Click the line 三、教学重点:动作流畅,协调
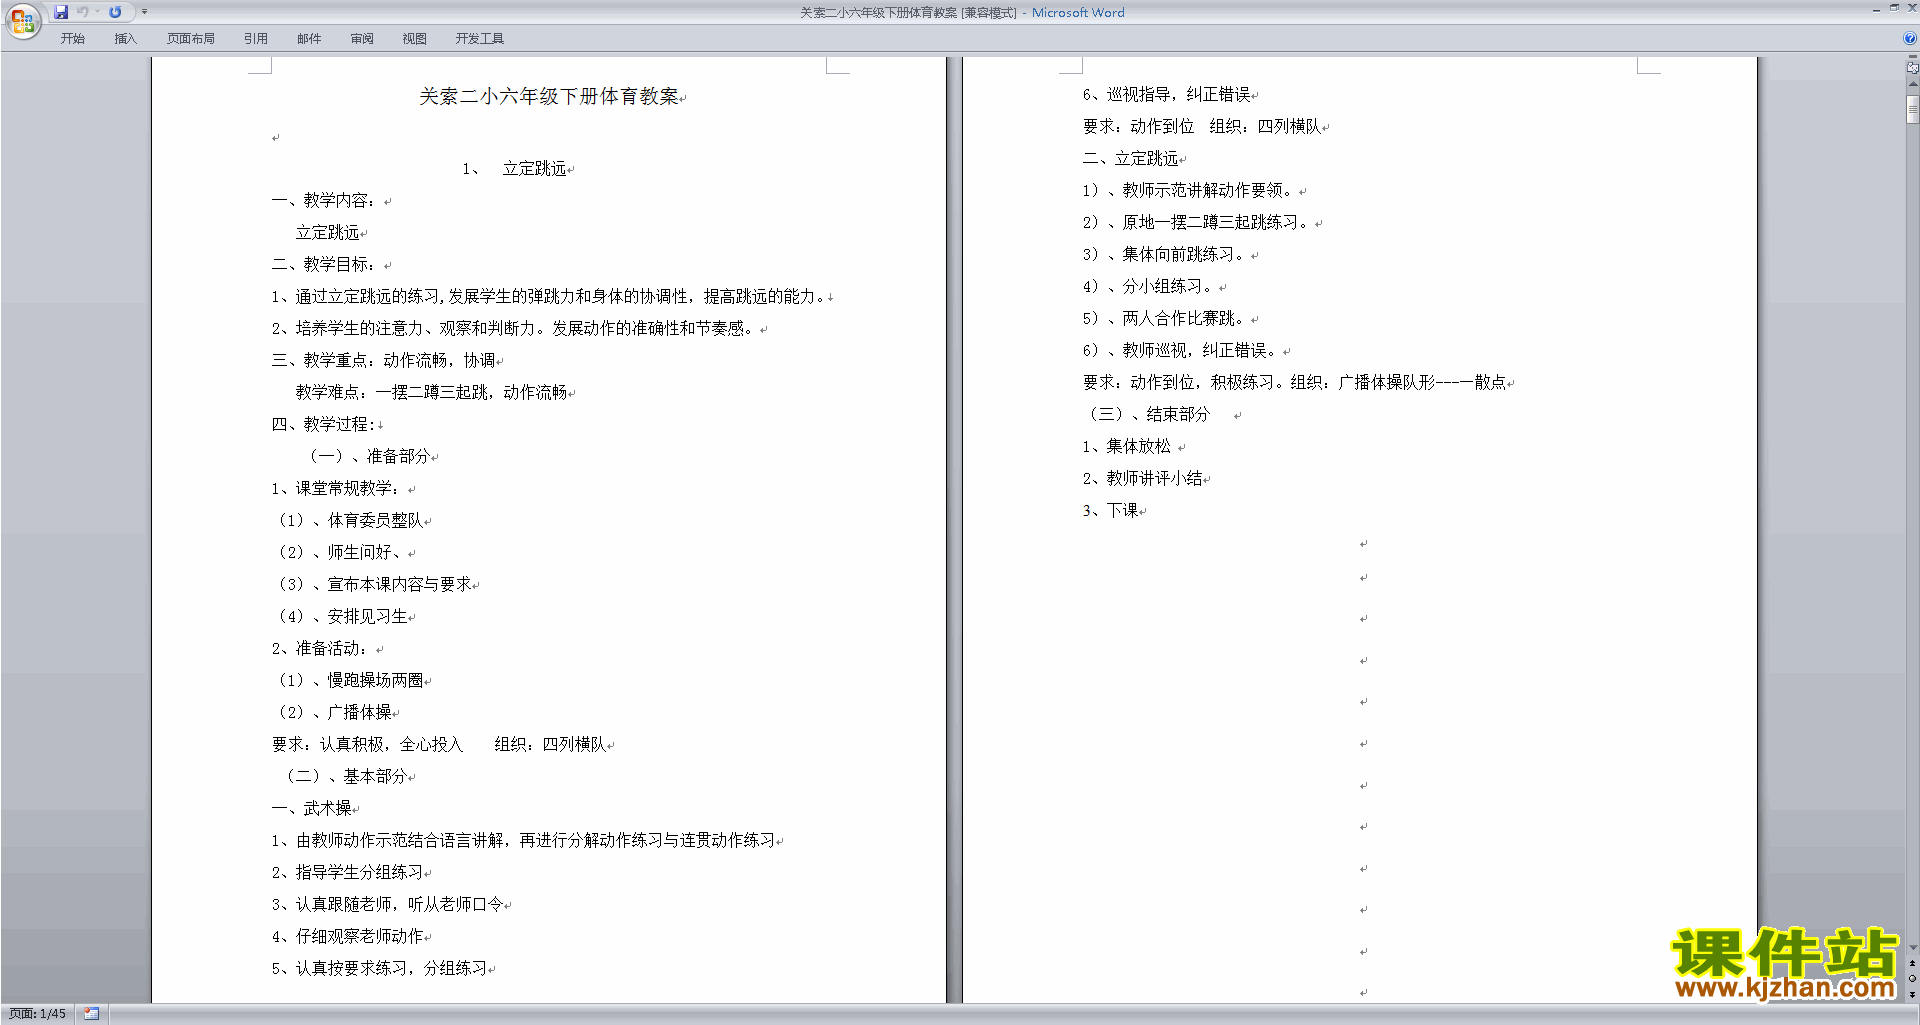 pyautogui.click(x=384, y=360)
